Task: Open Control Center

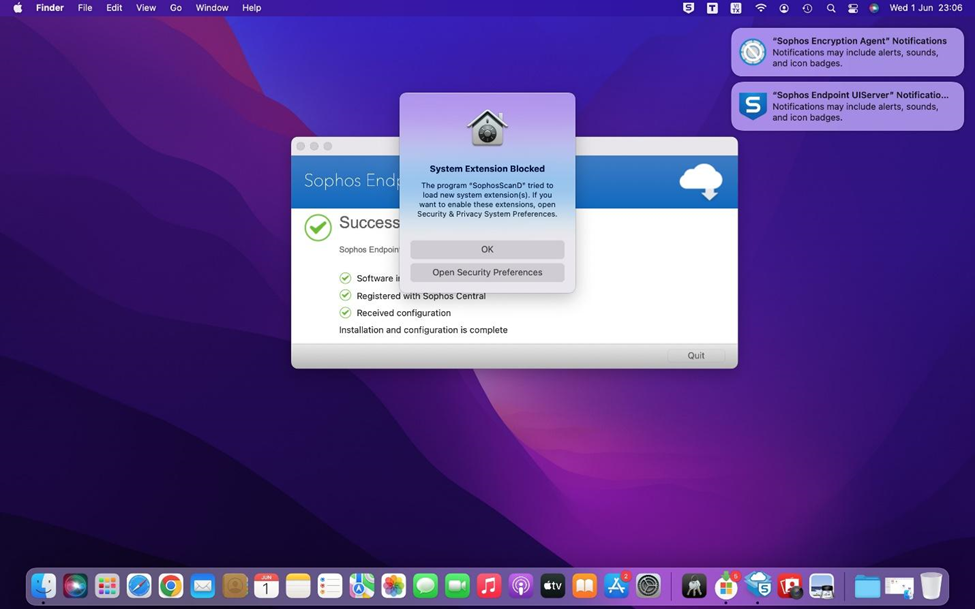Action: coord(853,8)
